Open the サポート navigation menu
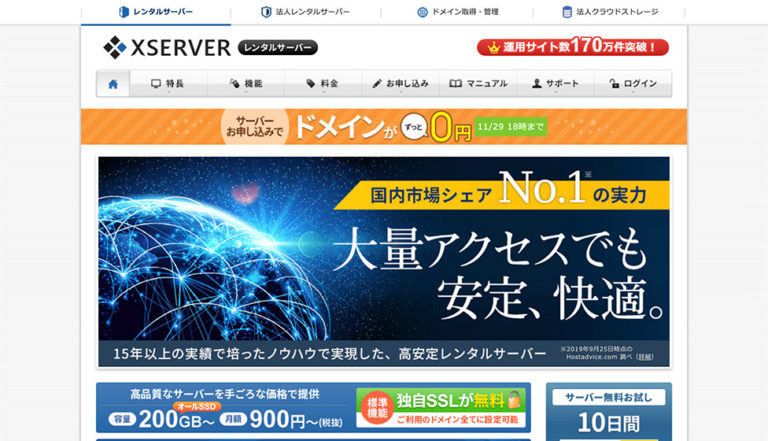Viewport: 768px width, 441px height. click(555, 84)
